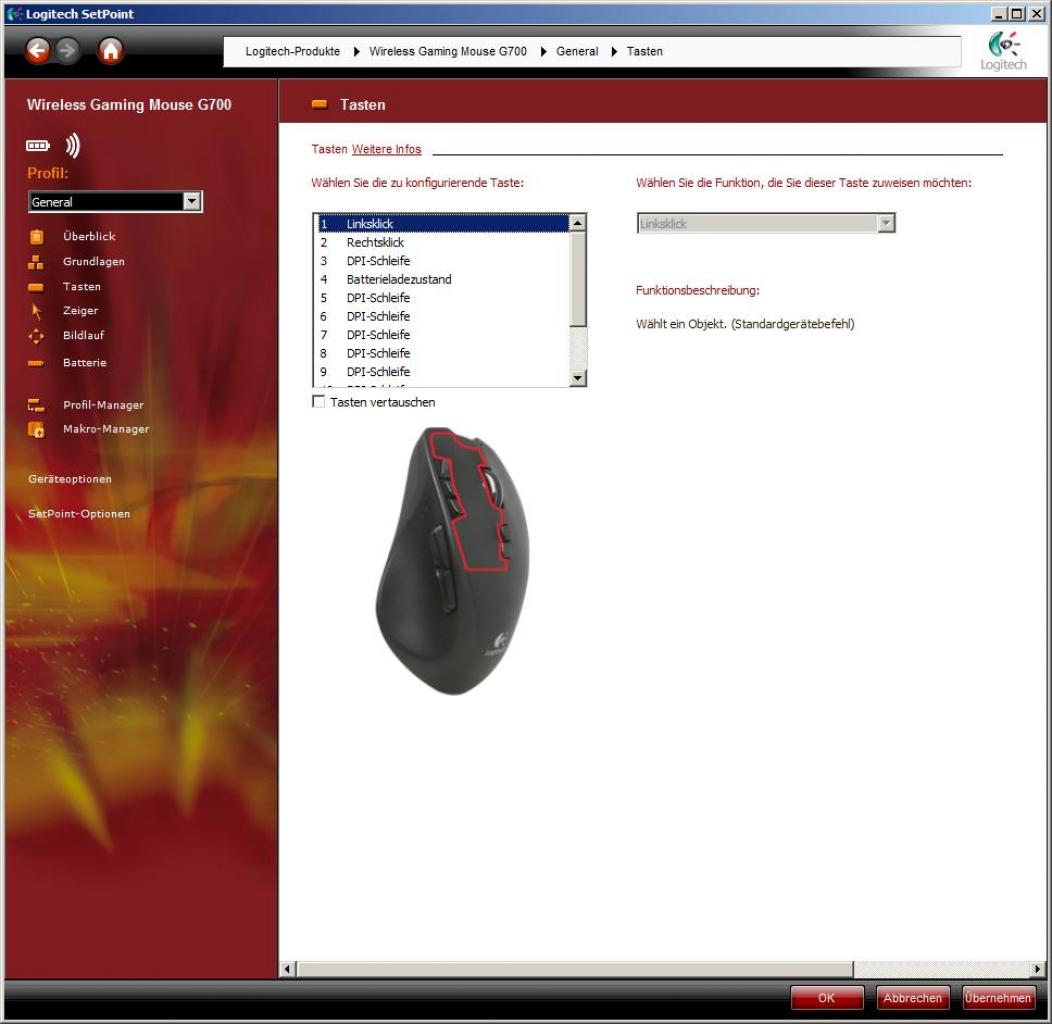The width and height of the screenshot is (1052, 1024).
Task: Click the wireless signal icon beside battery
Action: click(73, 145)
